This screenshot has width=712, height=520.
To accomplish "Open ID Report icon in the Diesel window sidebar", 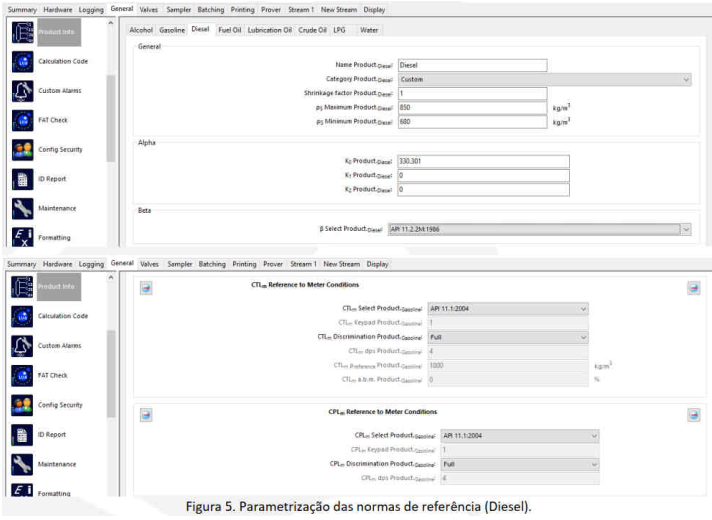I will coord(23,180).
